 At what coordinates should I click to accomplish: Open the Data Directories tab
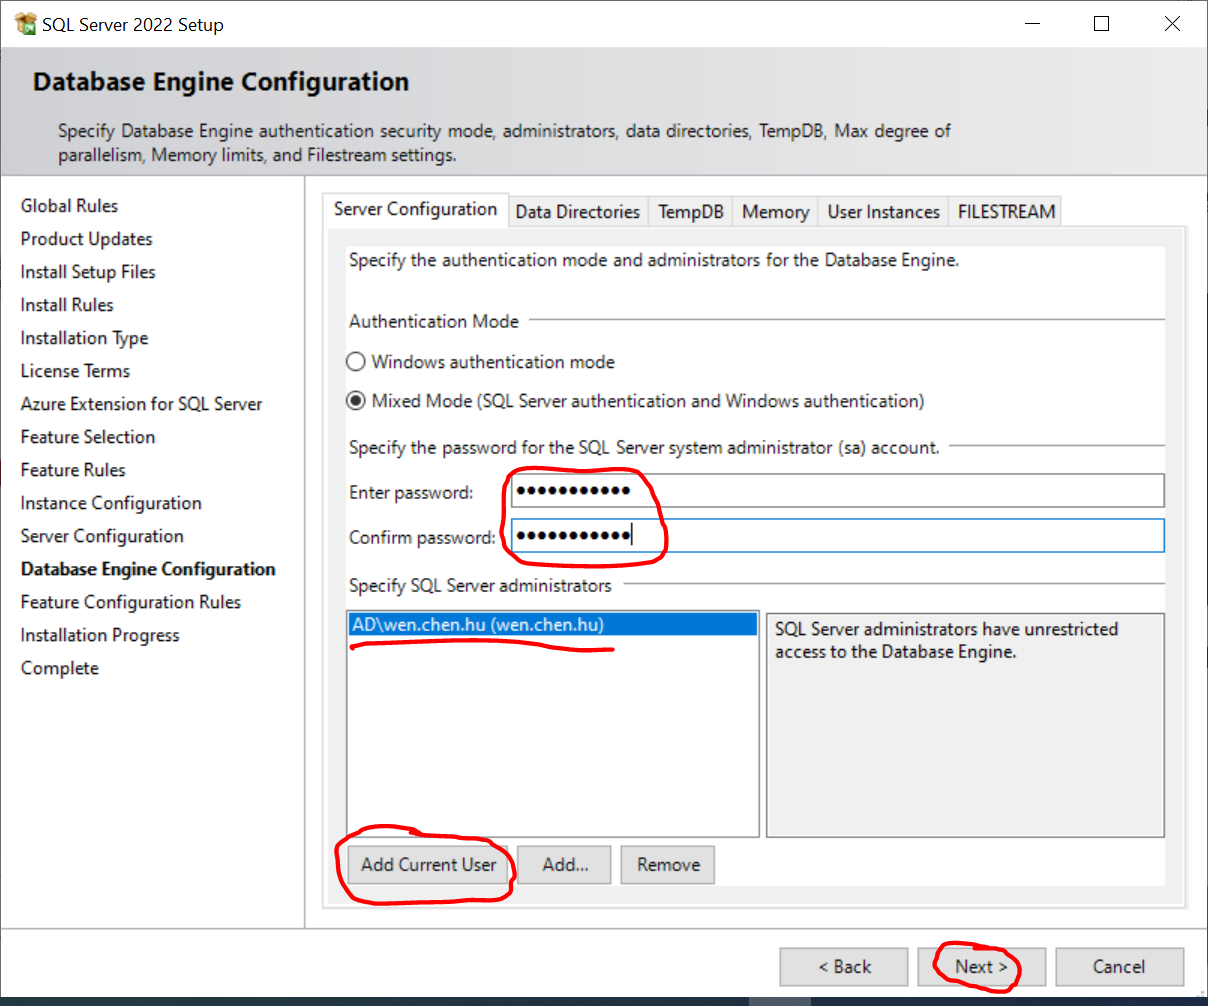[578, 212]
